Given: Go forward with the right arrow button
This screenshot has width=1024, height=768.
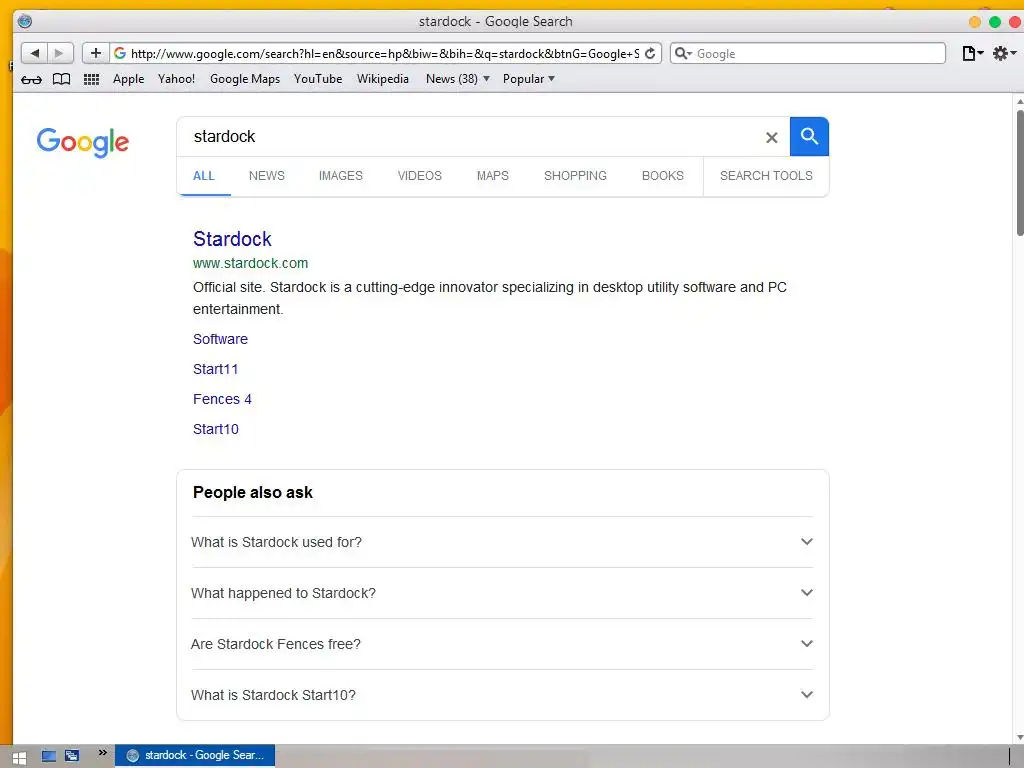Looking at the screenshot, I should 59,54.
